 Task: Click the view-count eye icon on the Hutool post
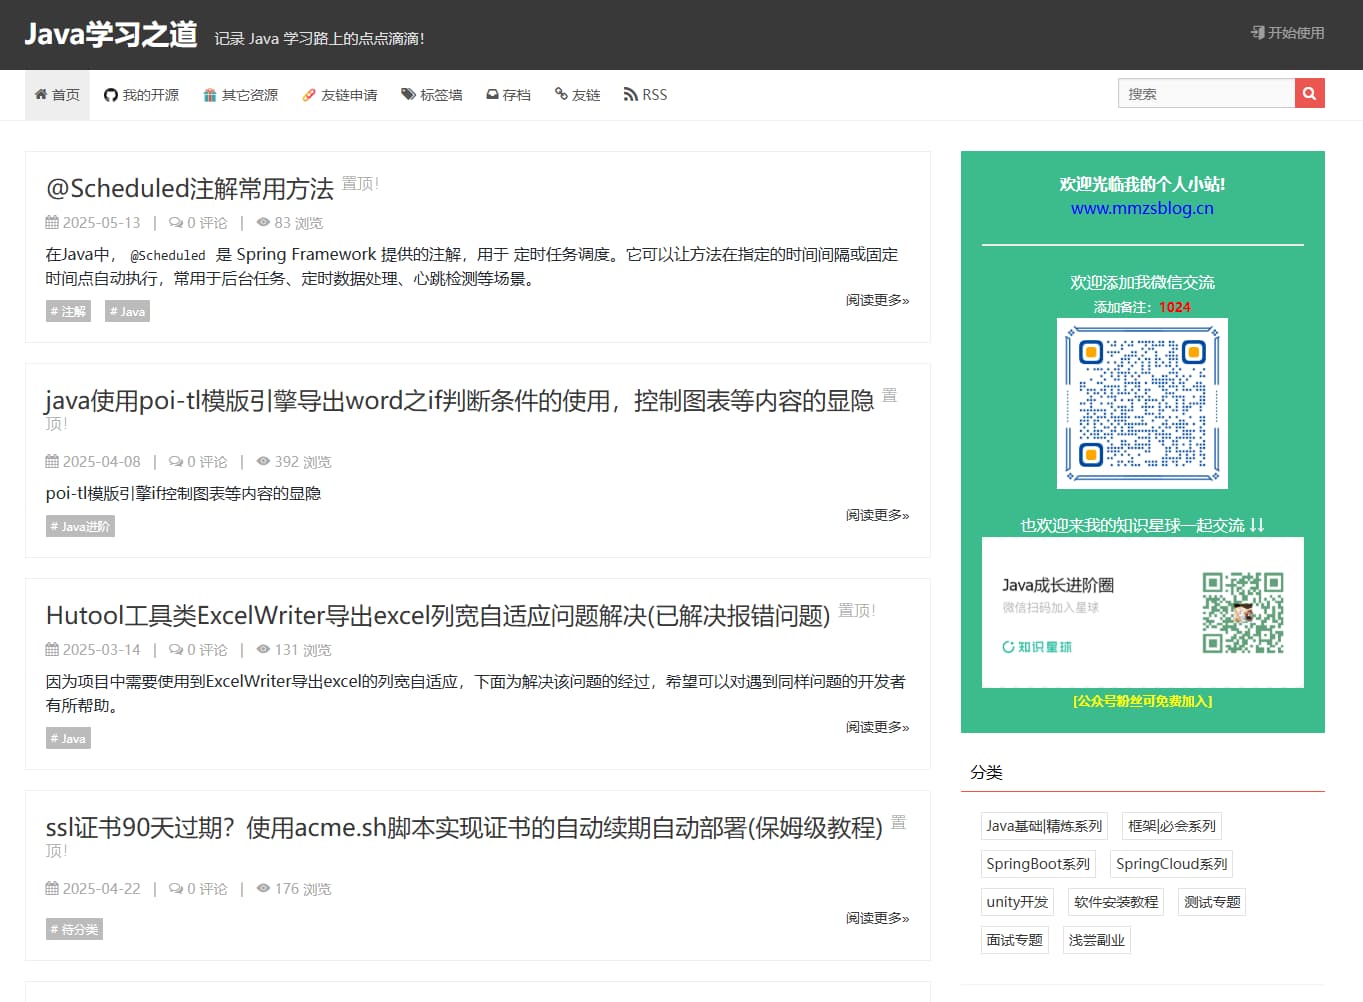click(263, 649)
